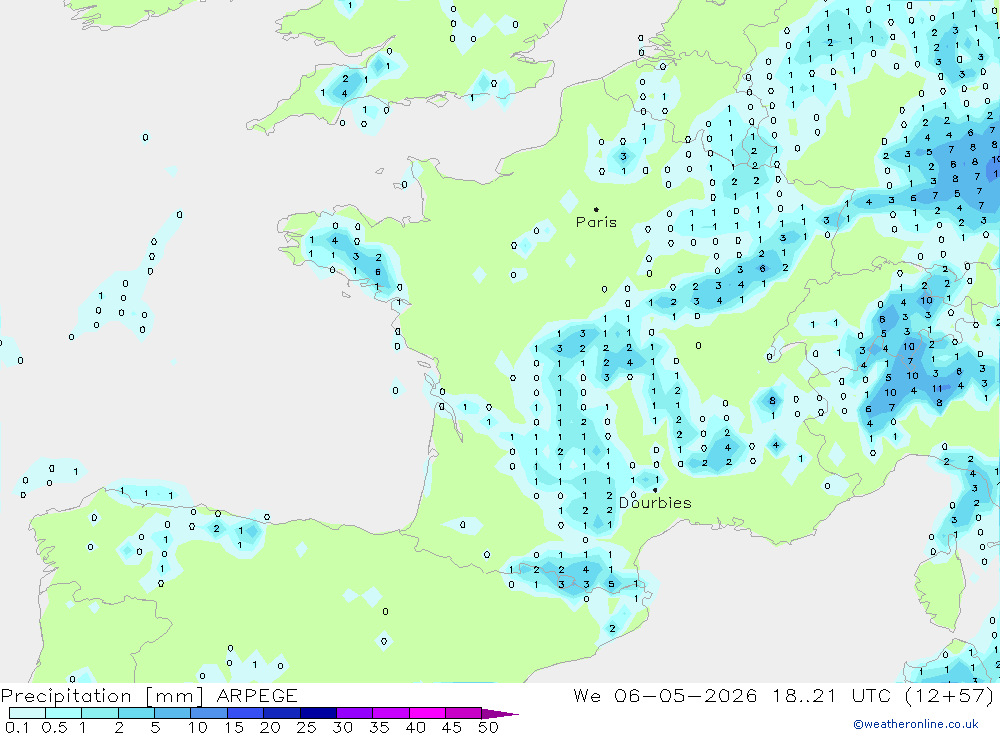This screenshot has height=733, width=1000.
Task: Pick the 40–45 mm legend color box
Action: click(x=427, y=713)
